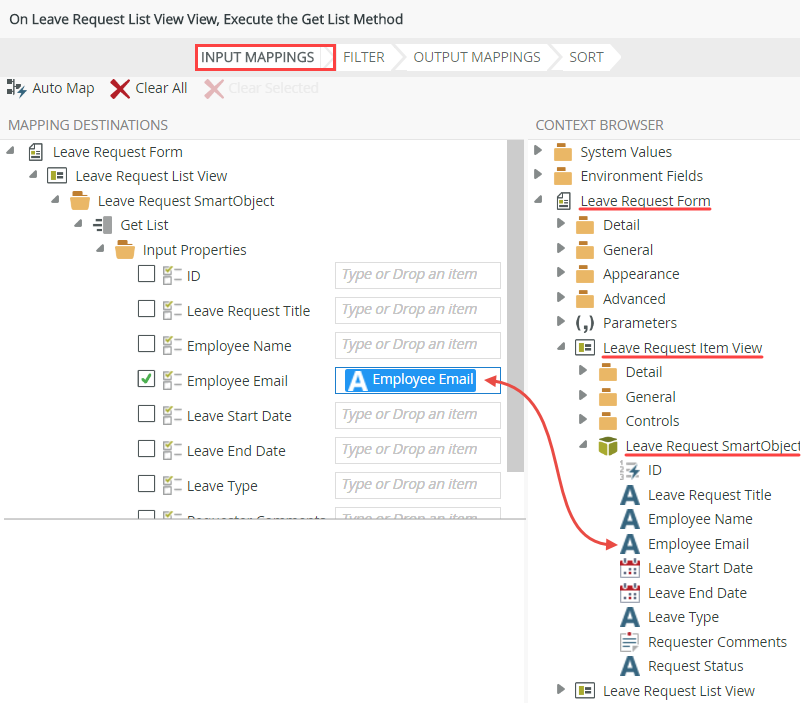Click the Leave Request Item View icon
This screenshot has width=802, height=703.
[x=585, y=347]
